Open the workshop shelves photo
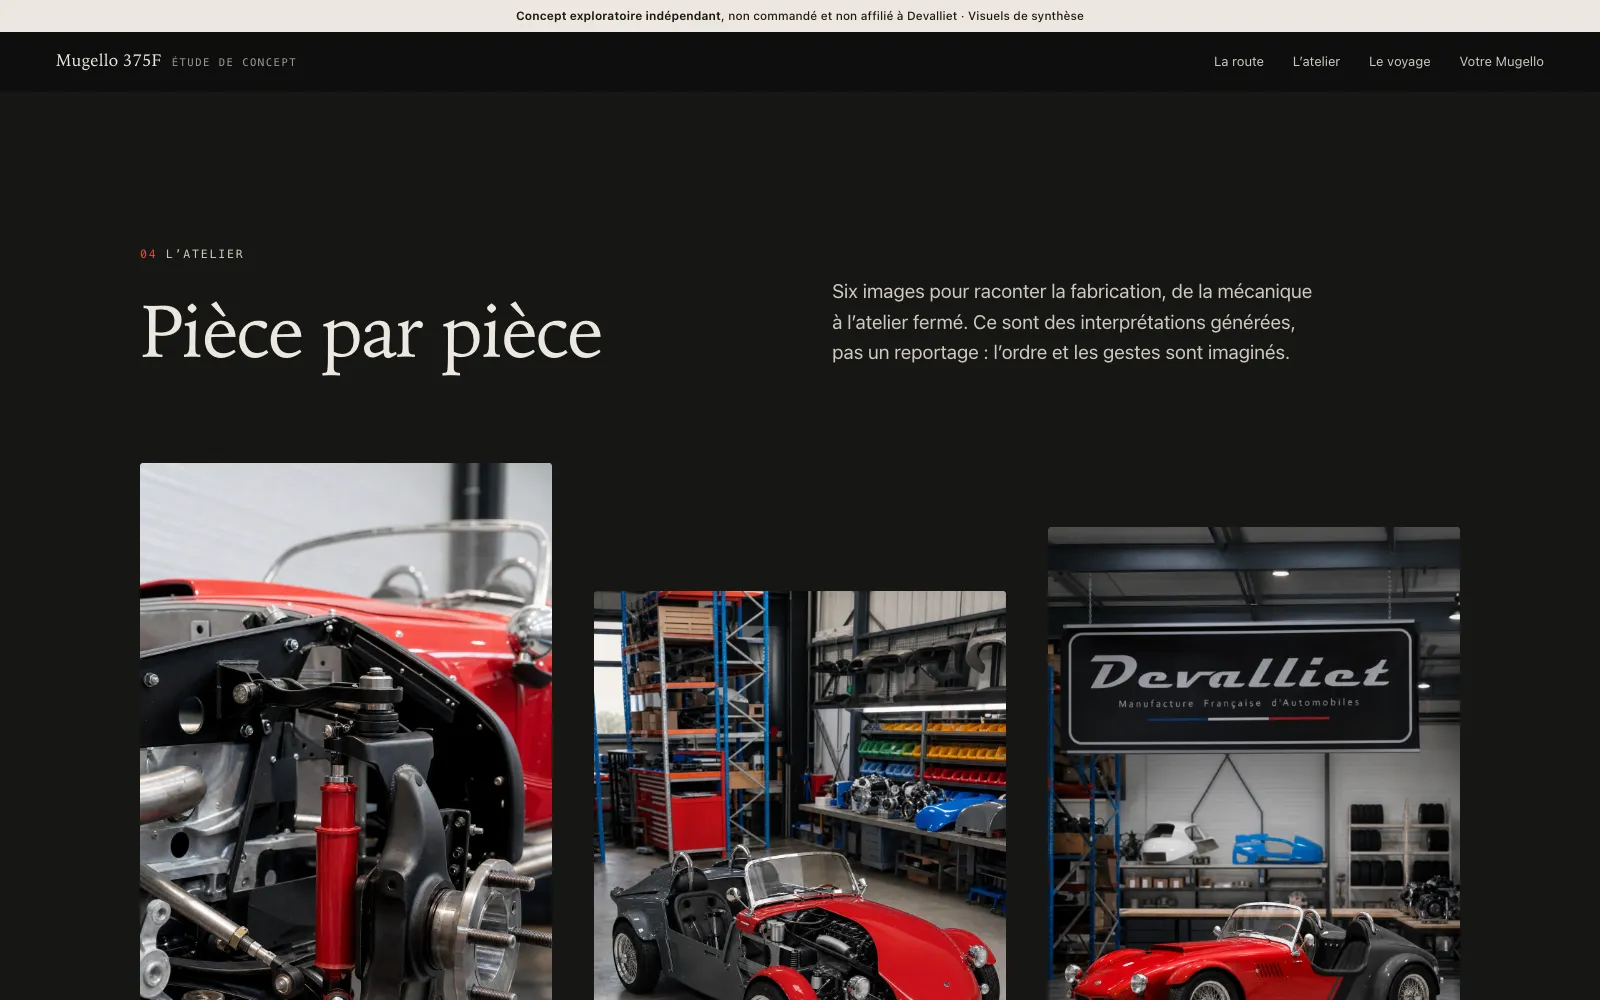1600x1000 pixels. [x=800, y=795]
